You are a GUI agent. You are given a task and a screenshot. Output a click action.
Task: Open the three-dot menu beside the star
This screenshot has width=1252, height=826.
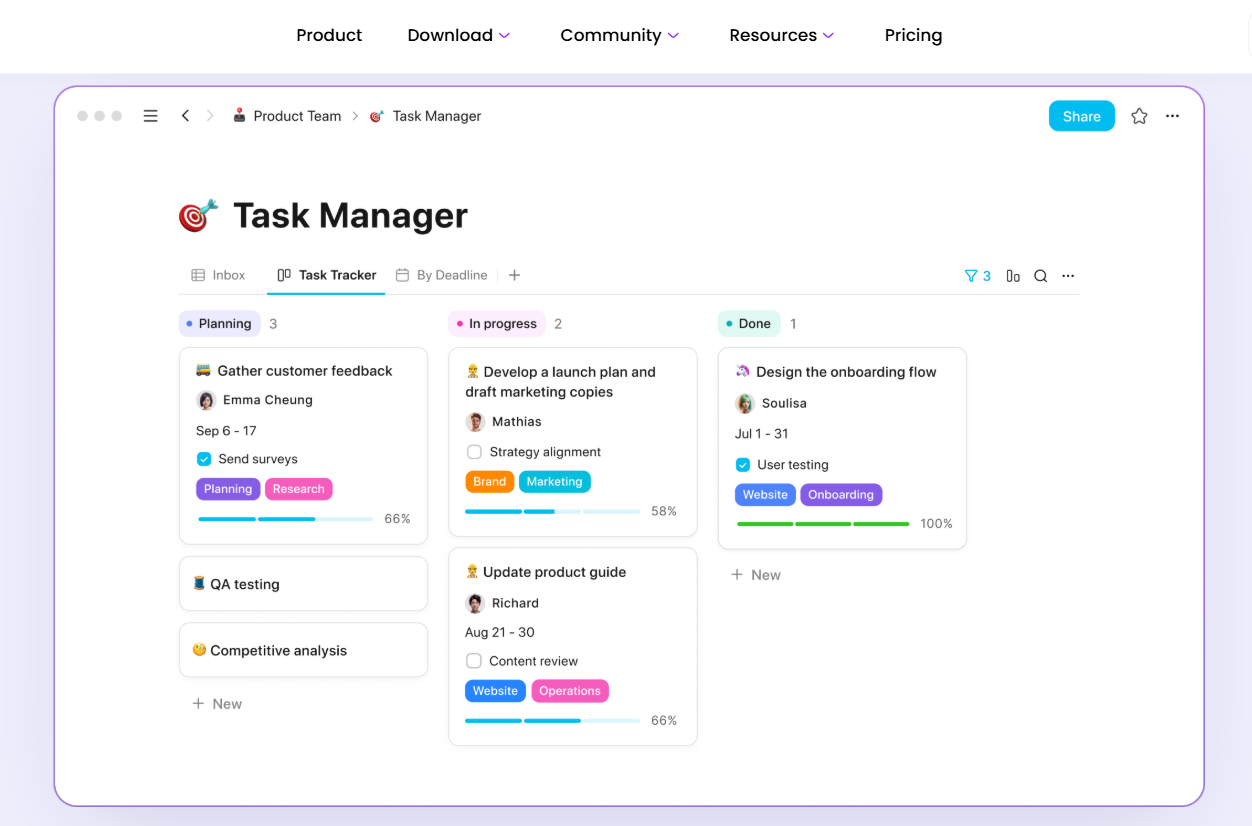point(1173,116)
